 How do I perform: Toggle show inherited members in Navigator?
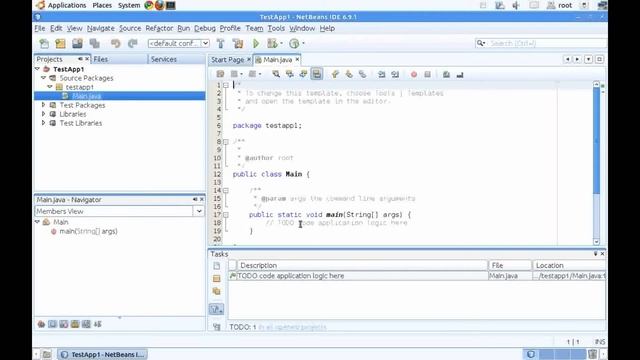(41, 324)
